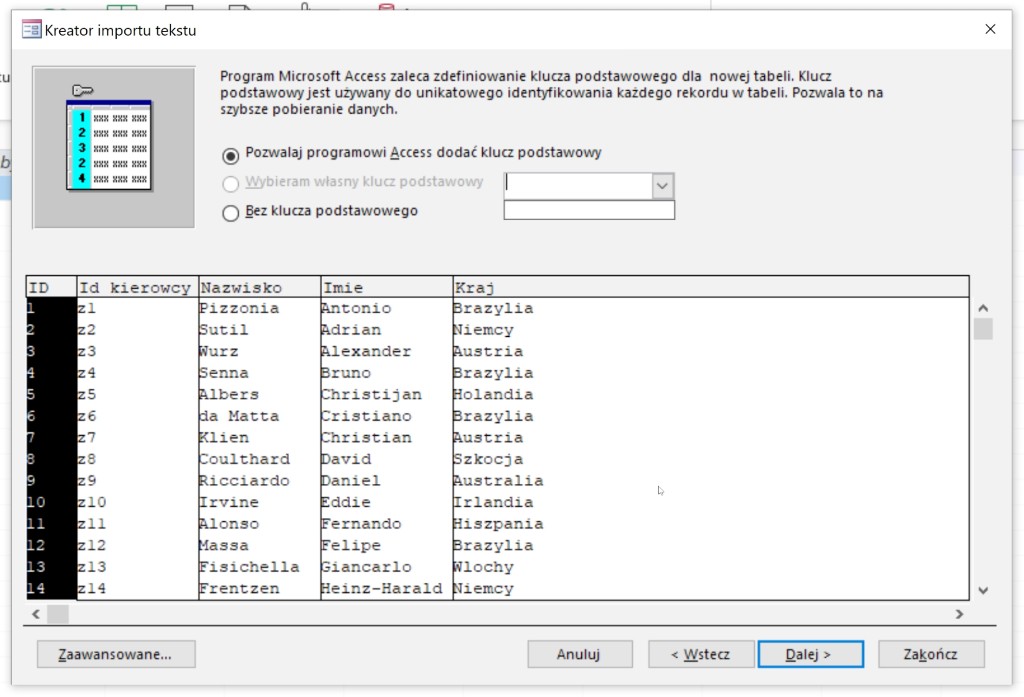
Task: Click the empty text field below the dropdown
Action: (x=589, y=210)
